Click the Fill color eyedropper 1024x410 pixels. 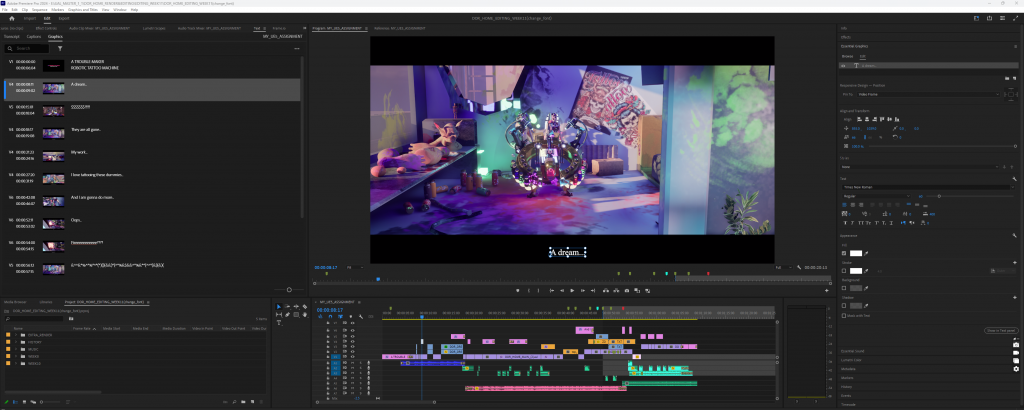click(x=866, y=253)
